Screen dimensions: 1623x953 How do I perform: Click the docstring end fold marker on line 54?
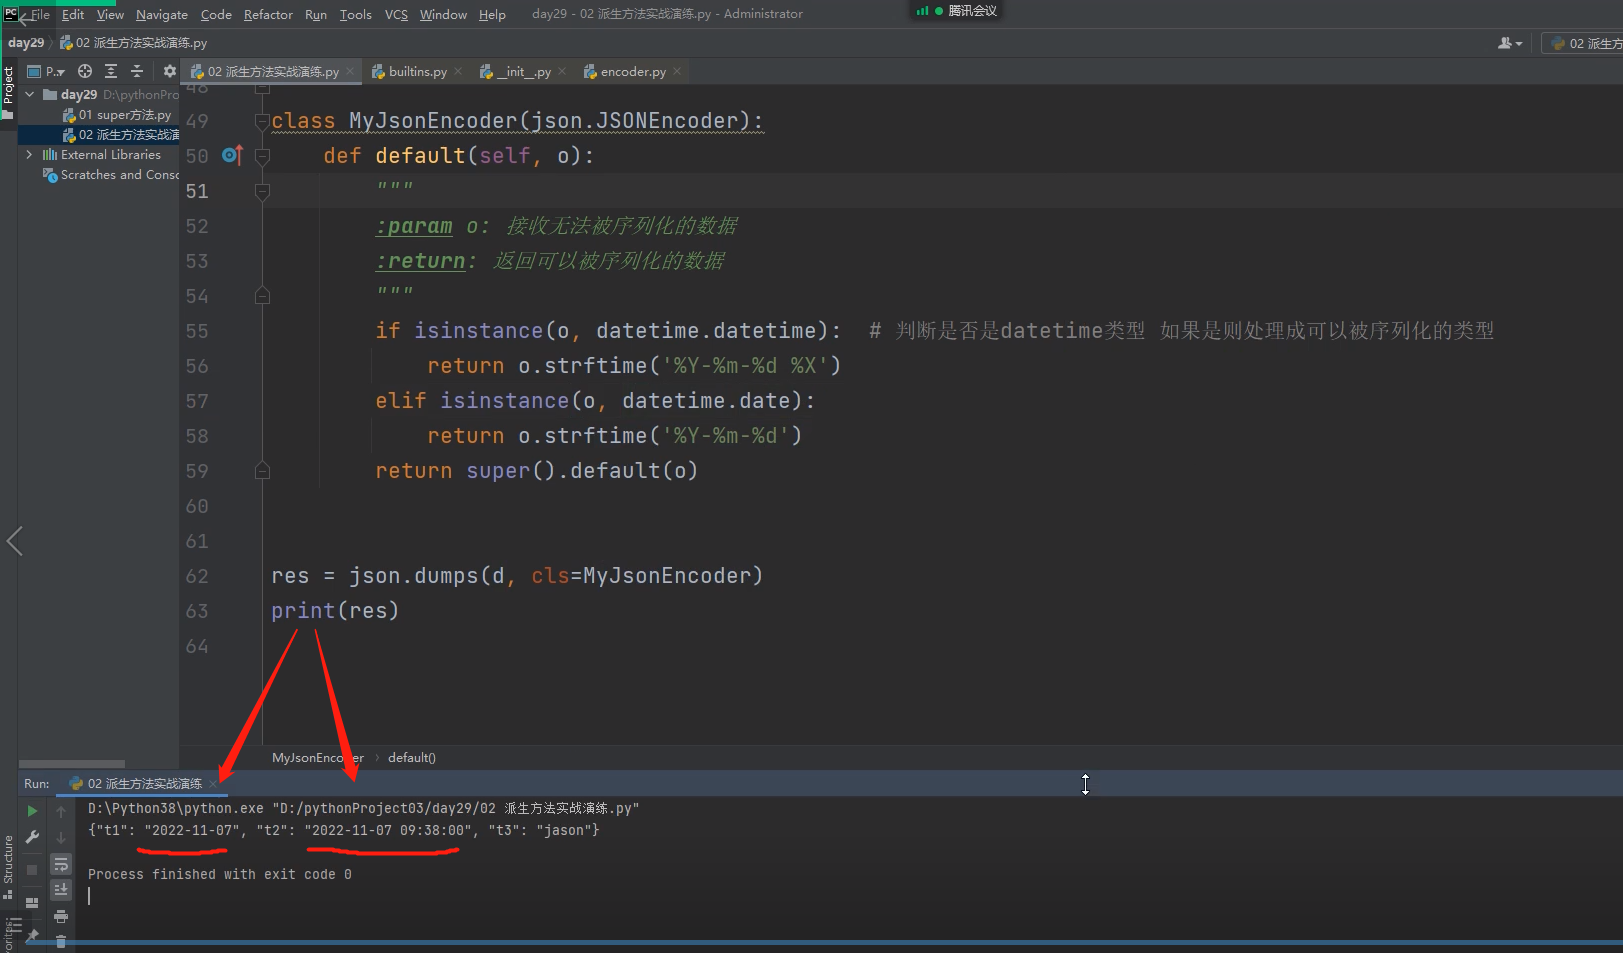pyautogui.click(x=262, y=296)
